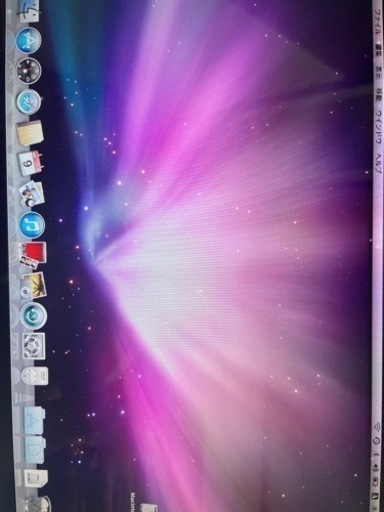Open System Preferences gear icon
The width and height of the screenshot is (384, 512).
(34, 346)
